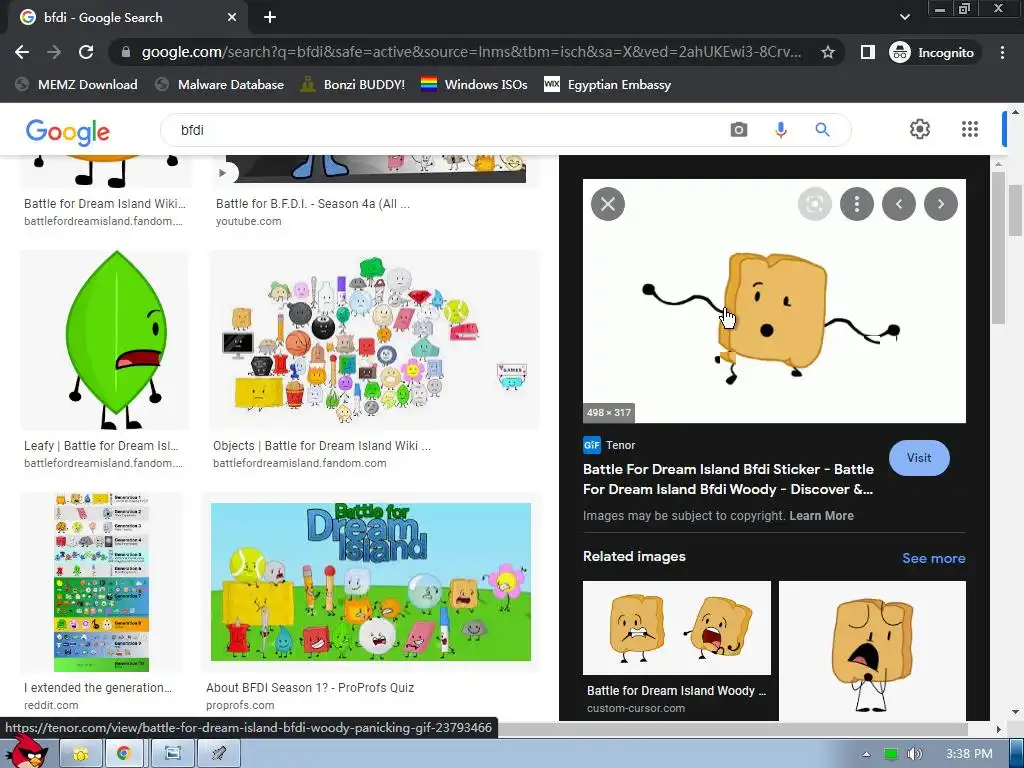The height and width of the screenshot is (768, 1024).
Task: Open the third taskbar window icon
Action: coord(172,754)
